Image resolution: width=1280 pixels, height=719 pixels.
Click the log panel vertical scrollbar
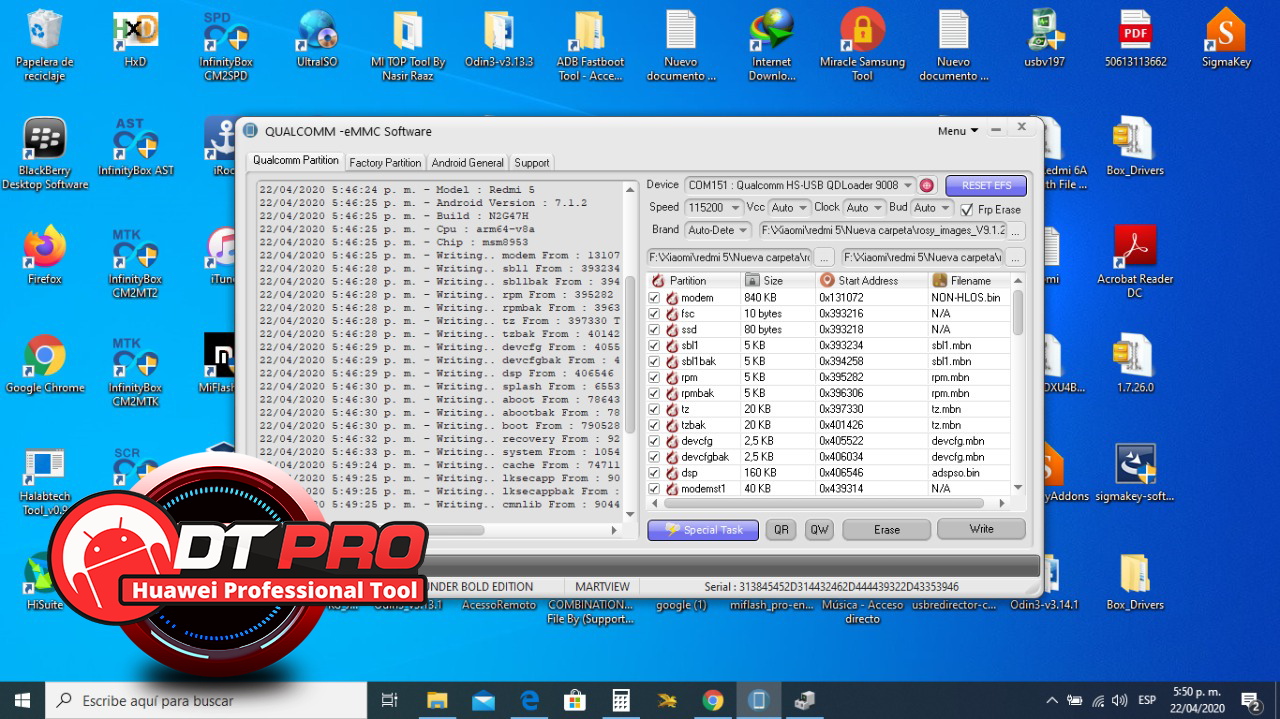tap(630, 351)
